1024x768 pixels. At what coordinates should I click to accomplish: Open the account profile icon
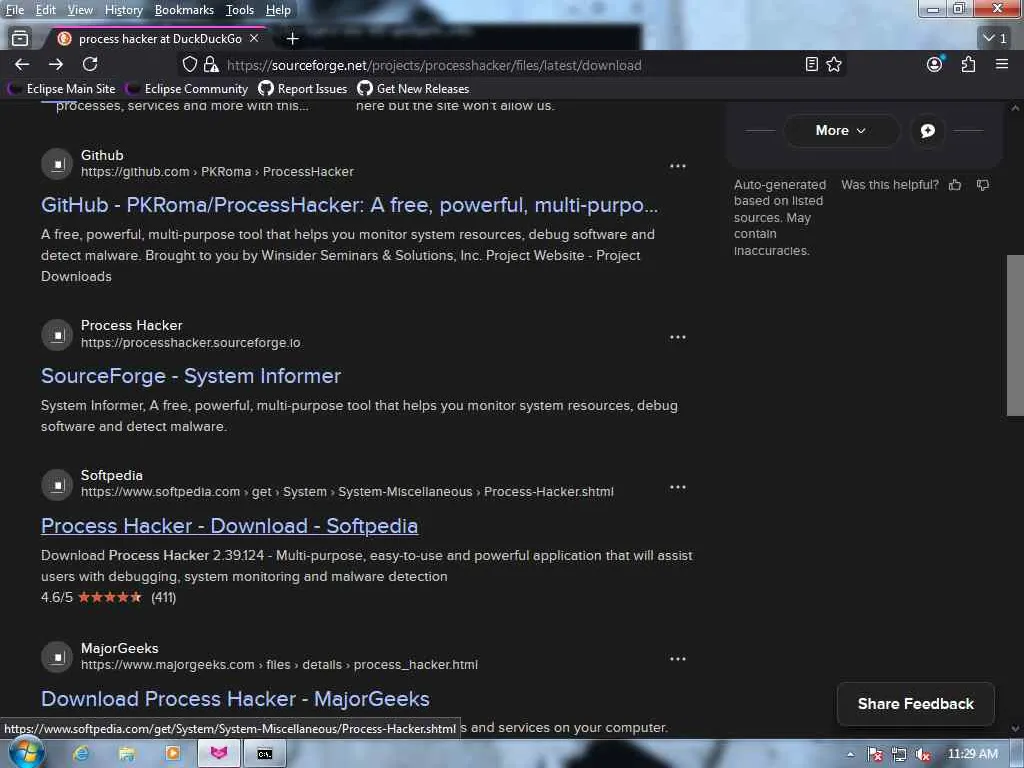click(935, 64)
